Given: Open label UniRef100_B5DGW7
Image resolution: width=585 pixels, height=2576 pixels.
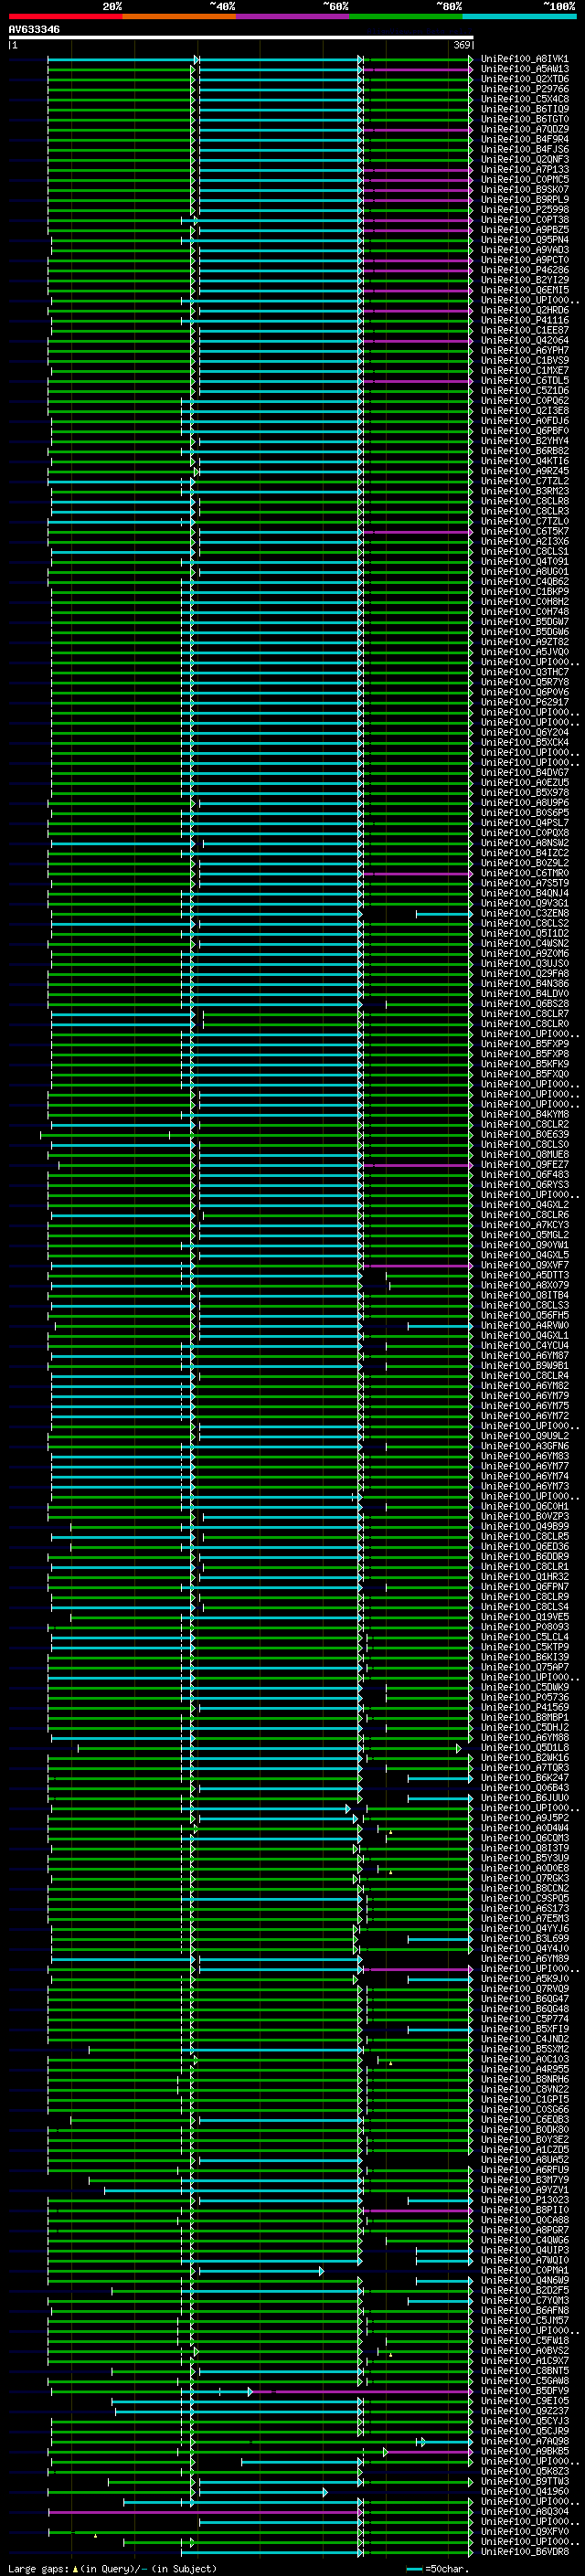Looking at the screenshot, I should tap(525, 622).
